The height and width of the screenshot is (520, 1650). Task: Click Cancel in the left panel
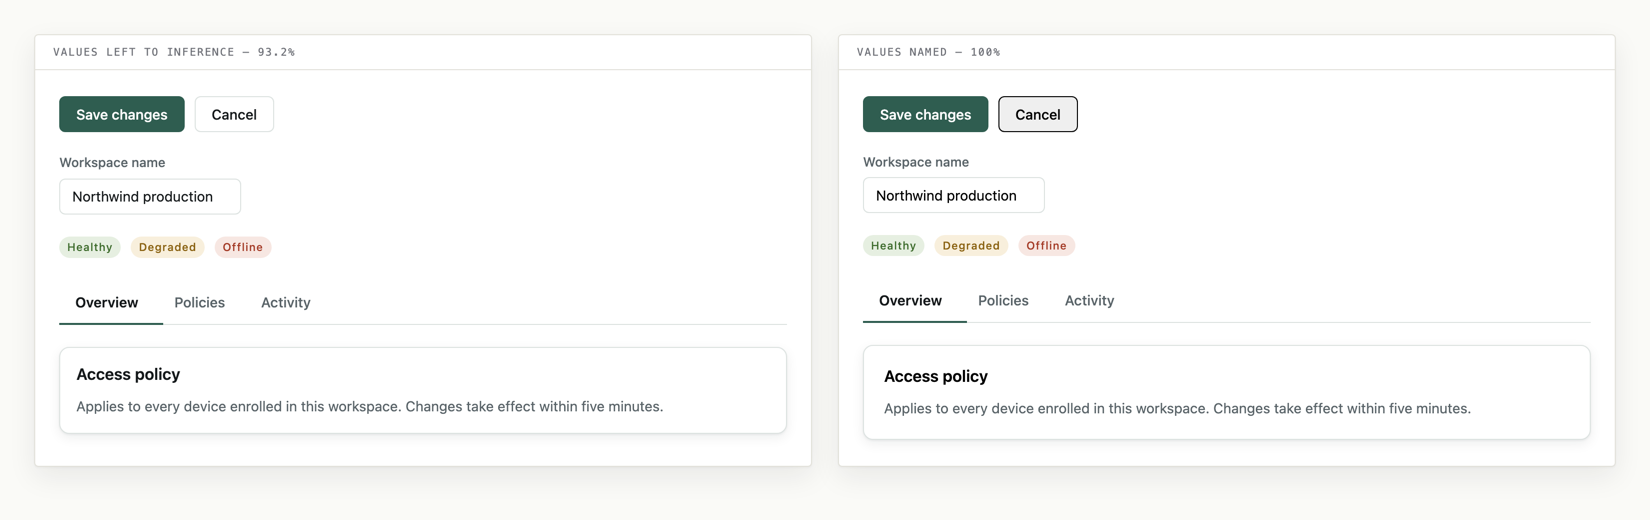pos(234,114)
